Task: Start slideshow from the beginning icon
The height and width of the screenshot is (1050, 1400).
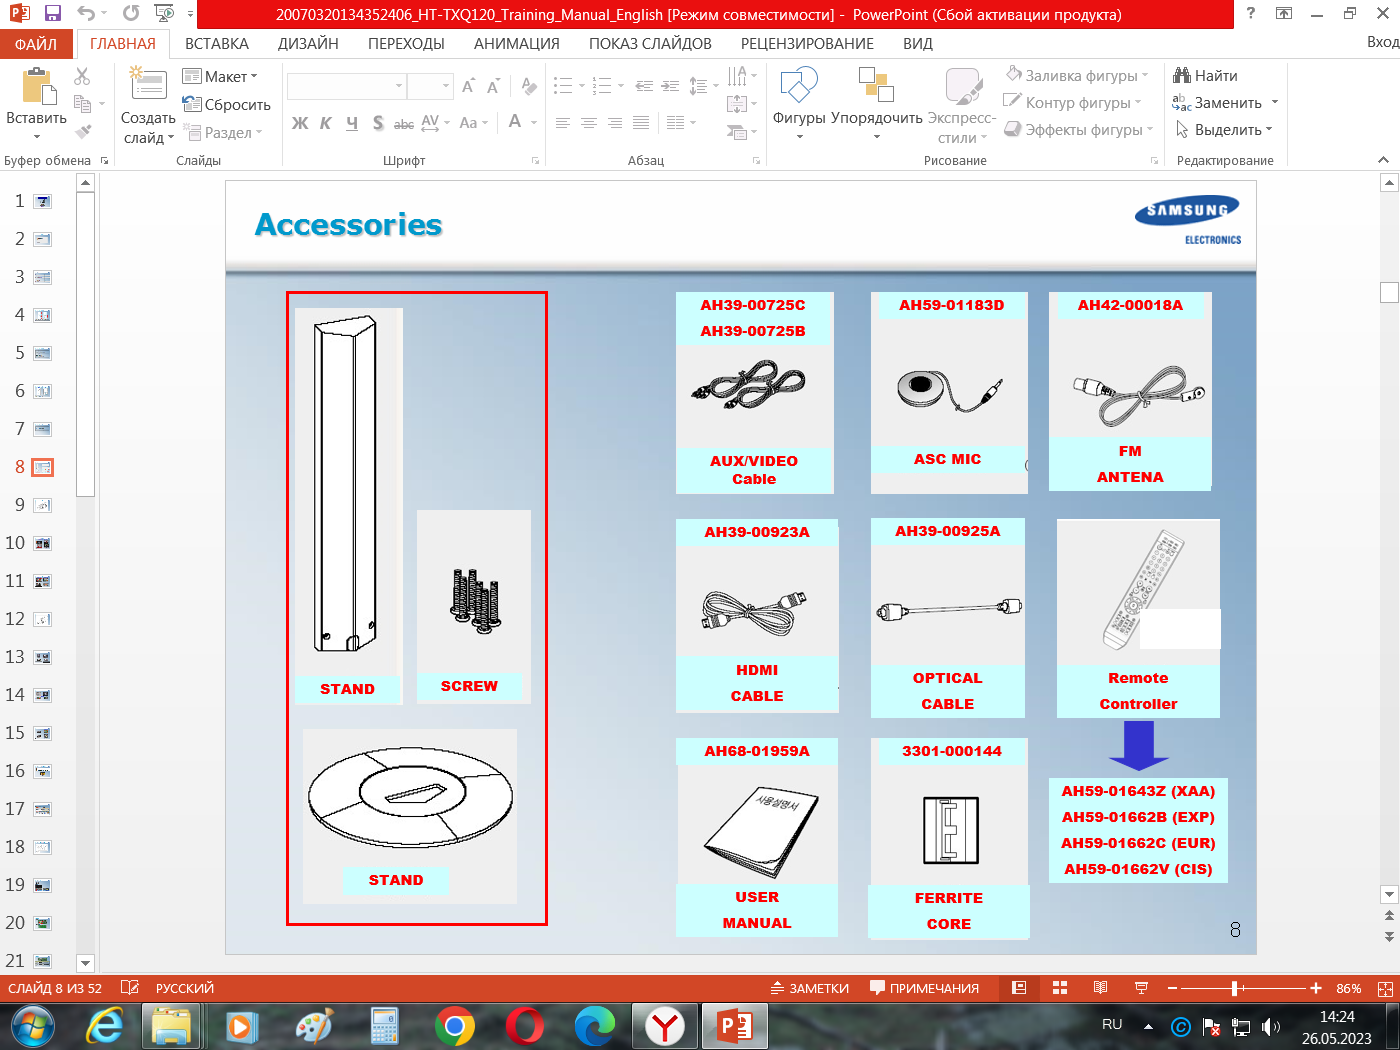Action: [165, 14]
